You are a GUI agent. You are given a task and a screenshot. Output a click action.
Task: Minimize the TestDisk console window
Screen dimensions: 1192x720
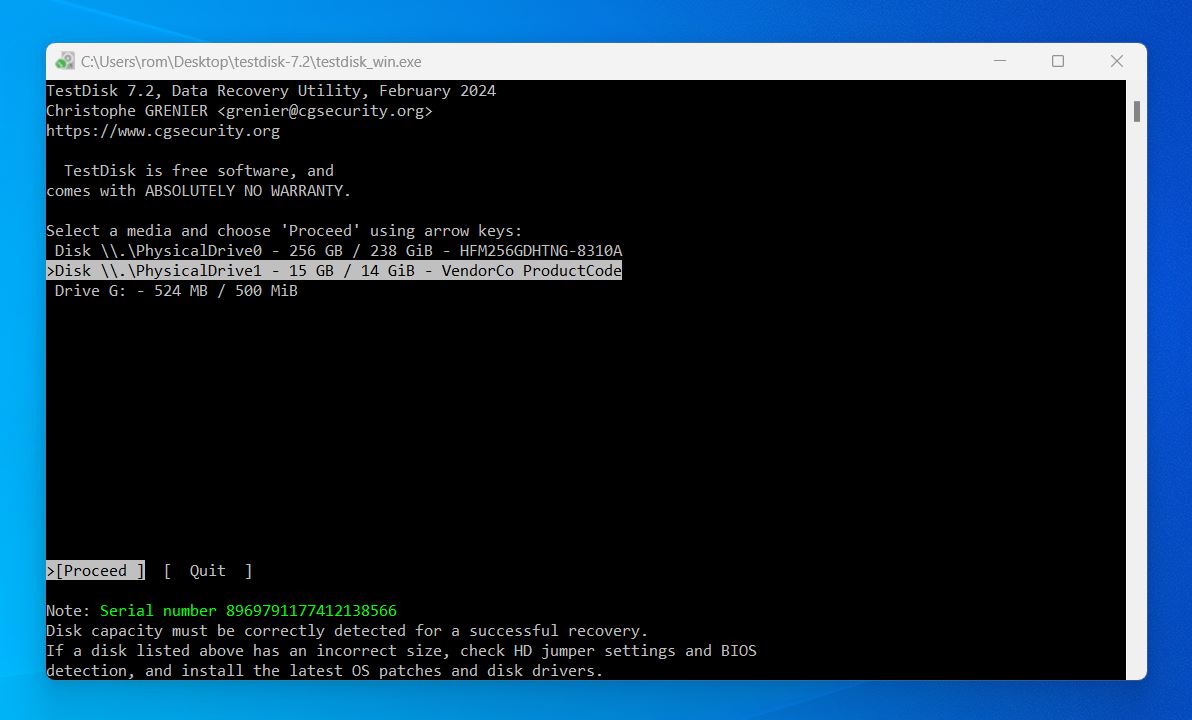[1000, 61]
